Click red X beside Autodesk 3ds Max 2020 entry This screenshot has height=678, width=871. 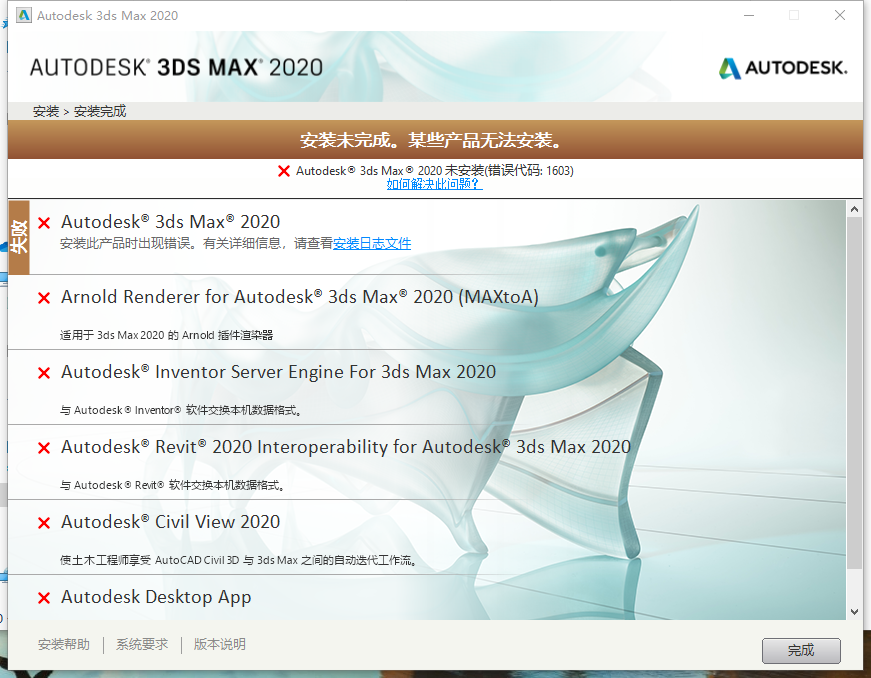click(42, 221)
